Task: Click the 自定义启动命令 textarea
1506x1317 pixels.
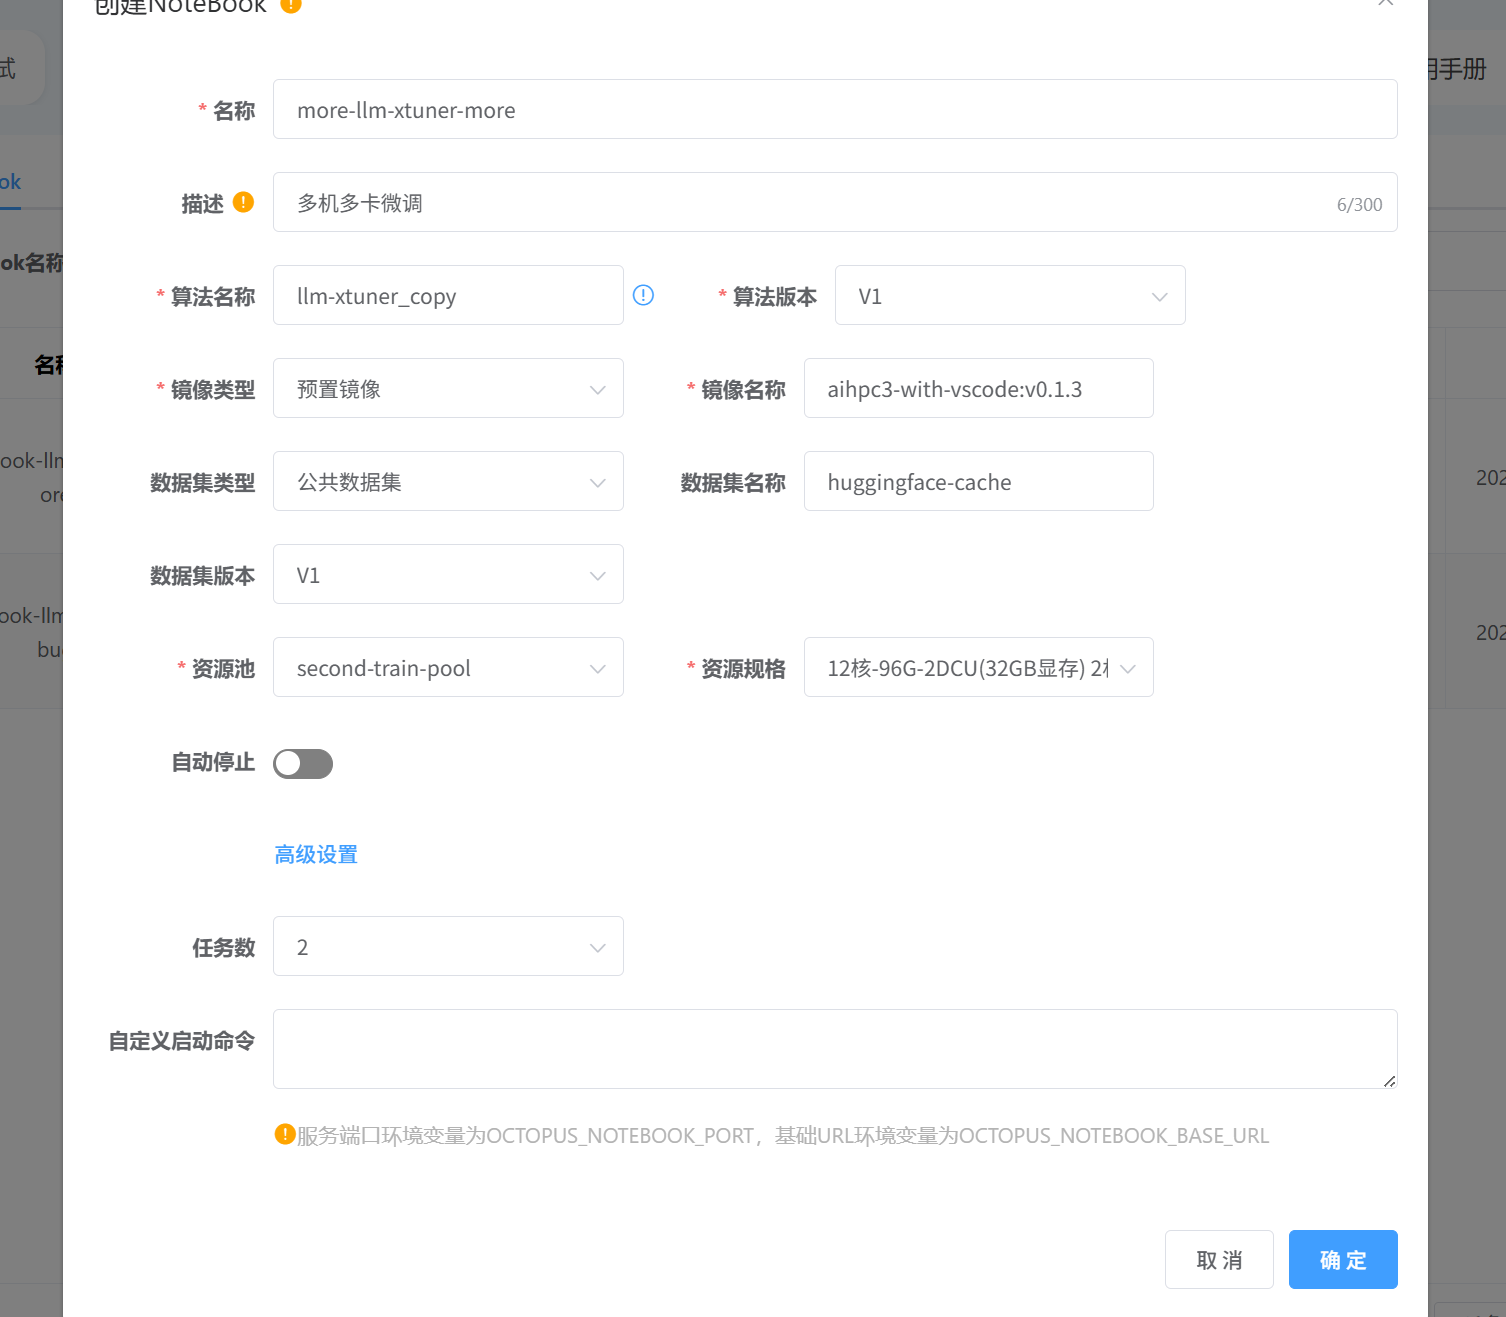Action: (834, 1049)
